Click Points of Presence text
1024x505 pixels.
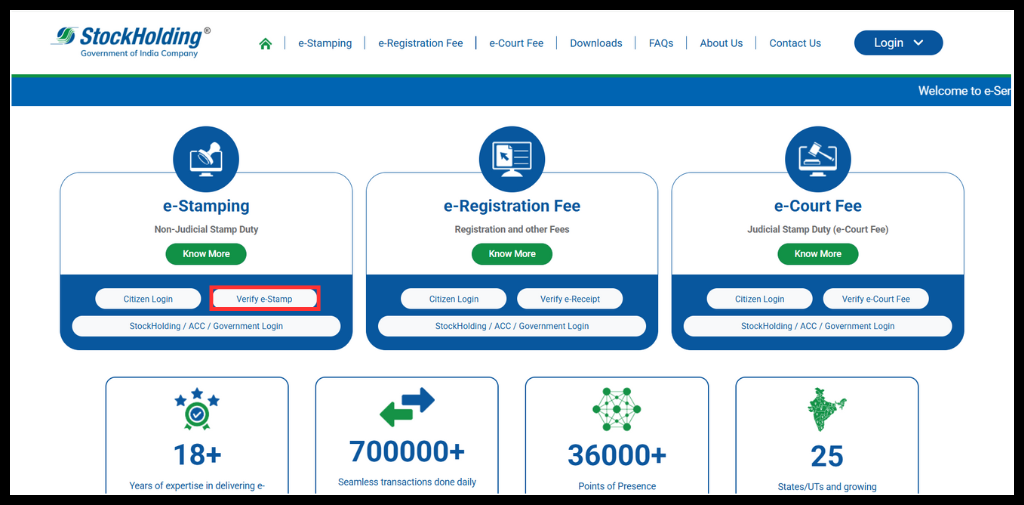(617, 486)
